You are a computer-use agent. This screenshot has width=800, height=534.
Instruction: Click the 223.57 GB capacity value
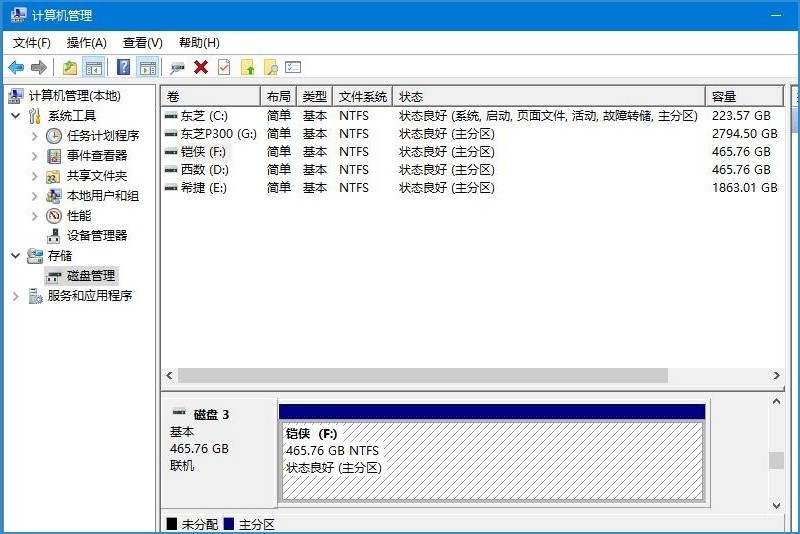741,116
